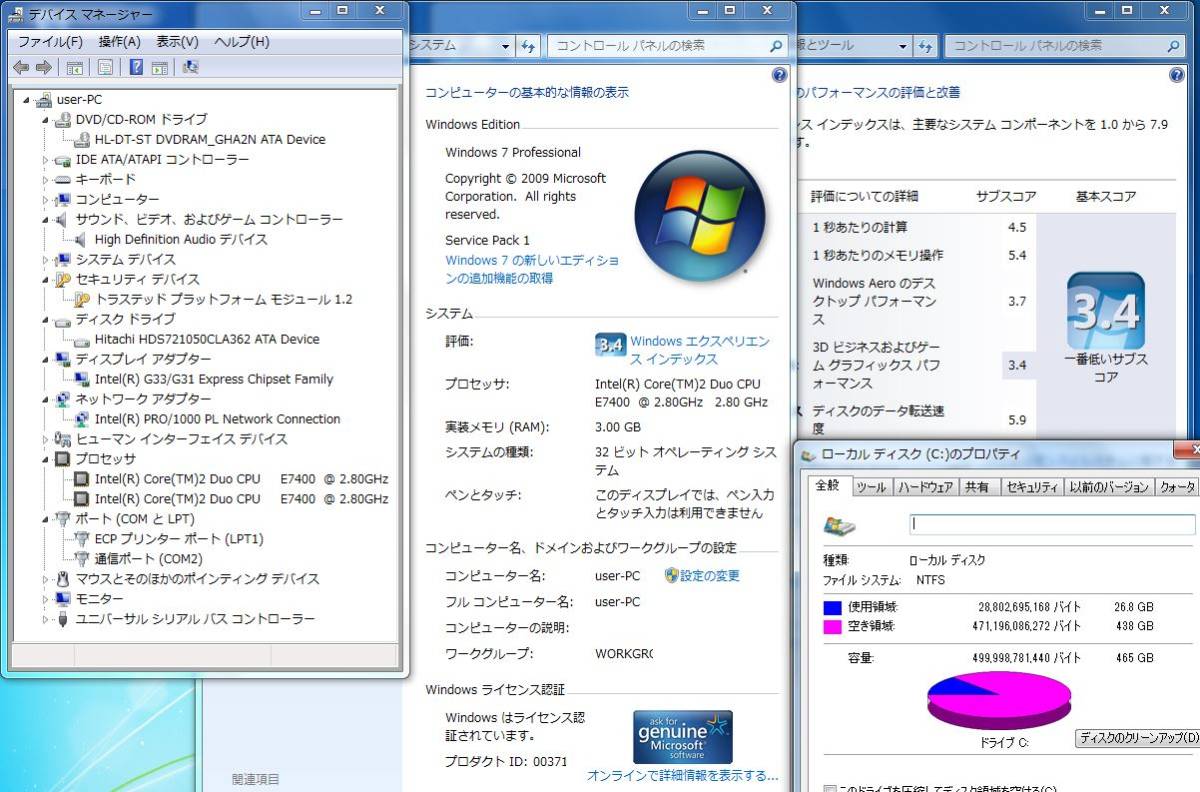The height and width of the screenshot is (792, 1200).
Task: Switch to the セキュリティ tab
Action: point(1031,487)
